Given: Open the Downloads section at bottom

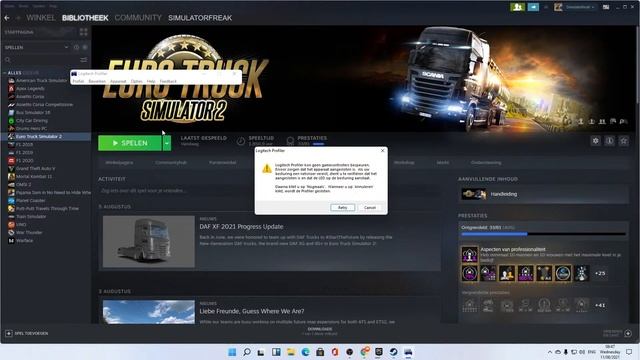Looking at the screenshot, I should tap(320, 331).
